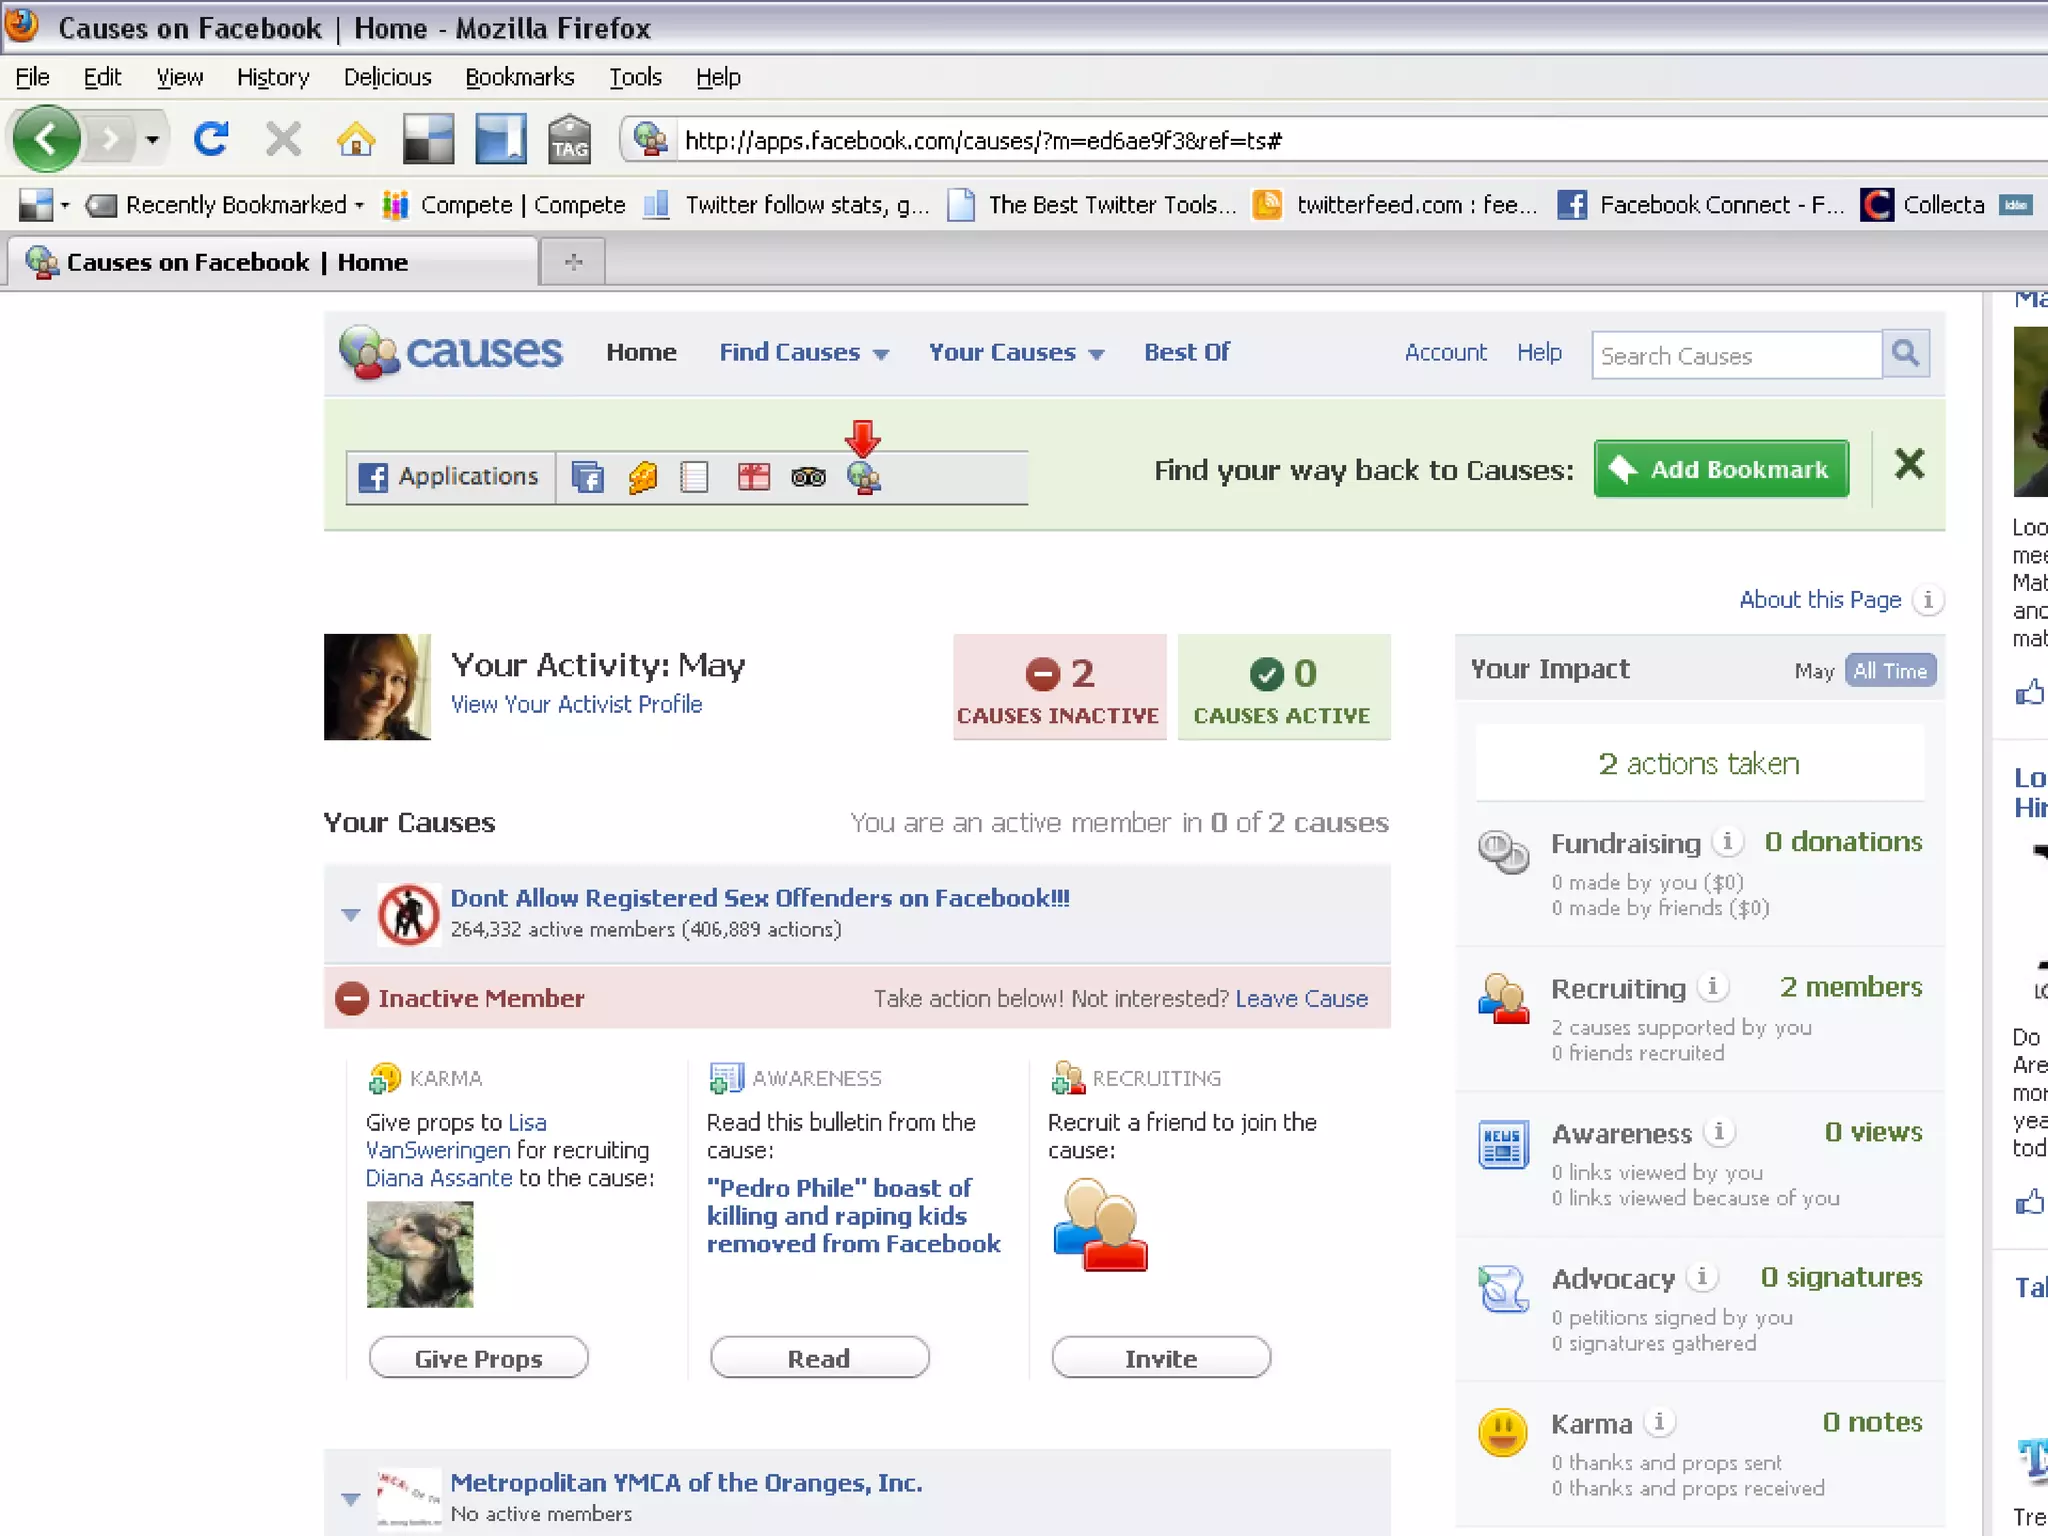Expand the Metropolitan YMCA cause section
Image resolution: width=2048 pixels, height=1536 pixels.
(x=351, y=1498)
